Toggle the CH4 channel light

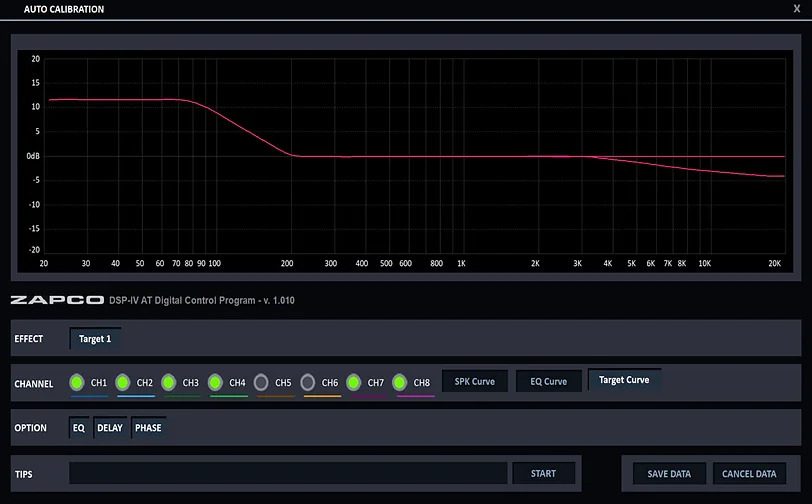point(215,383)
